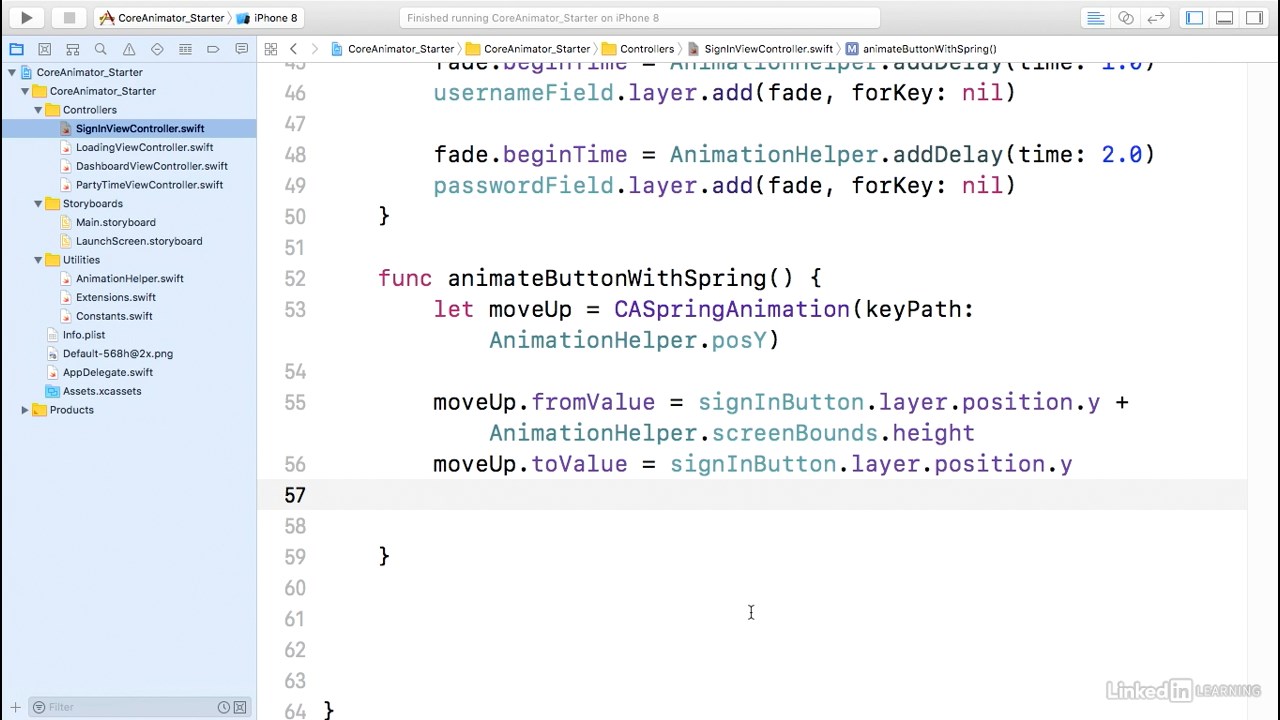Screen dimensions: 1280x720
Task: Collapse the Controllers group
Action: click(38, 110)
